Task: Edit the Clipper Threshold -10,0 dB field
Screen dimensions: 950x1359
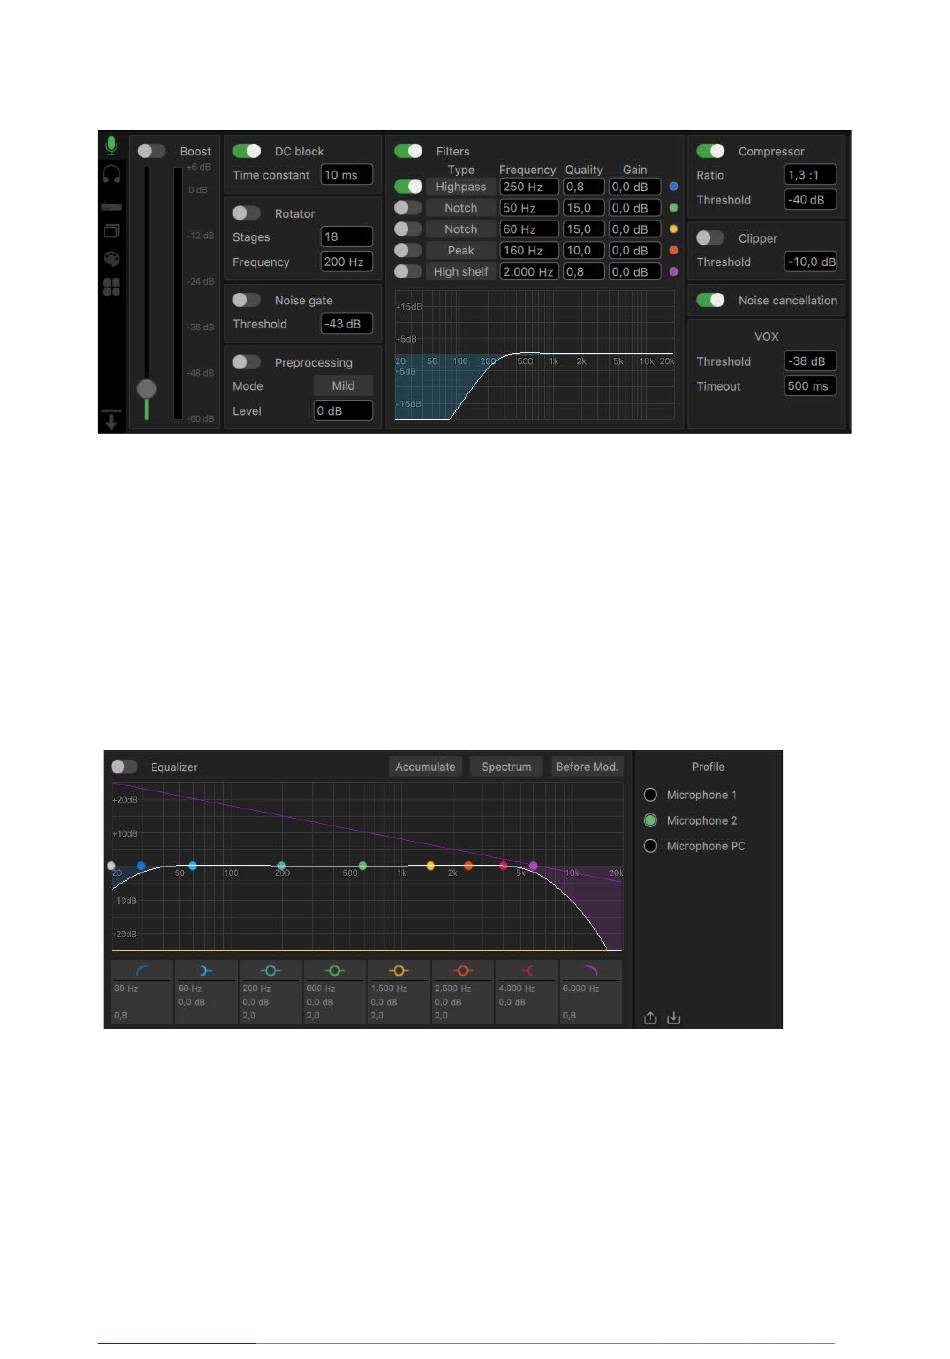Action: point(810,262)
